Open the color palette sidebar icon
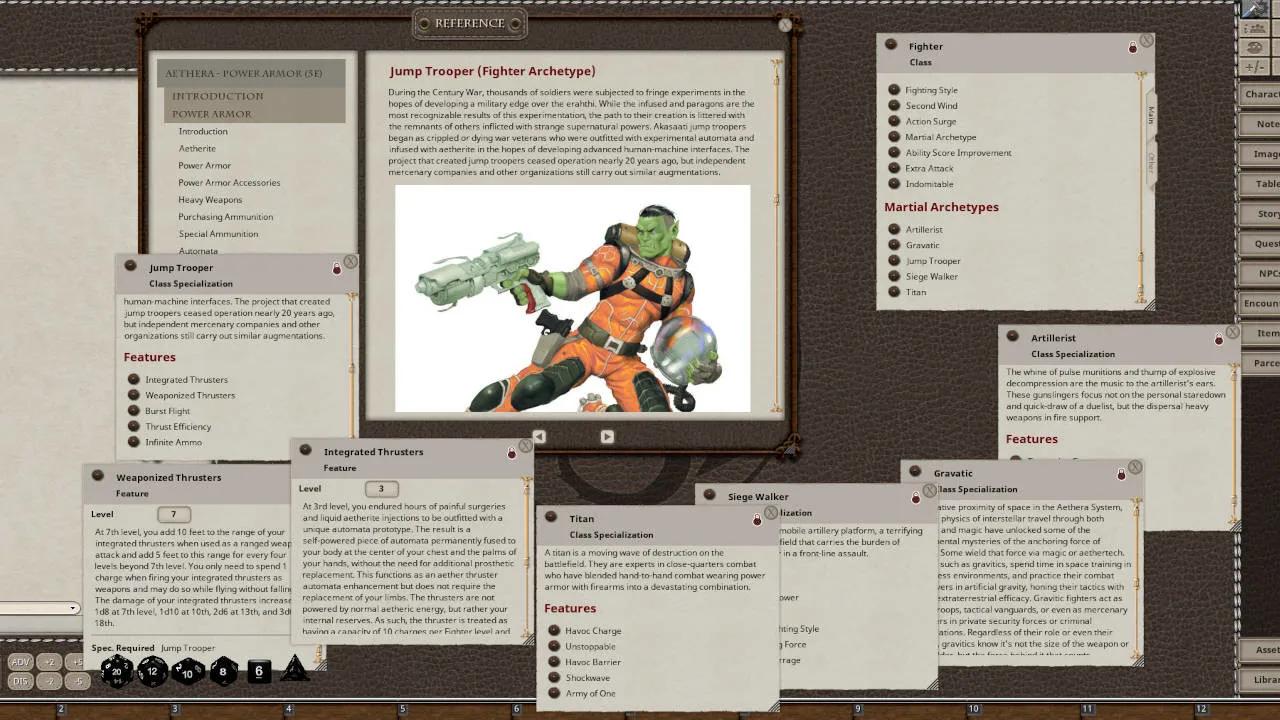 [1254, 47]
